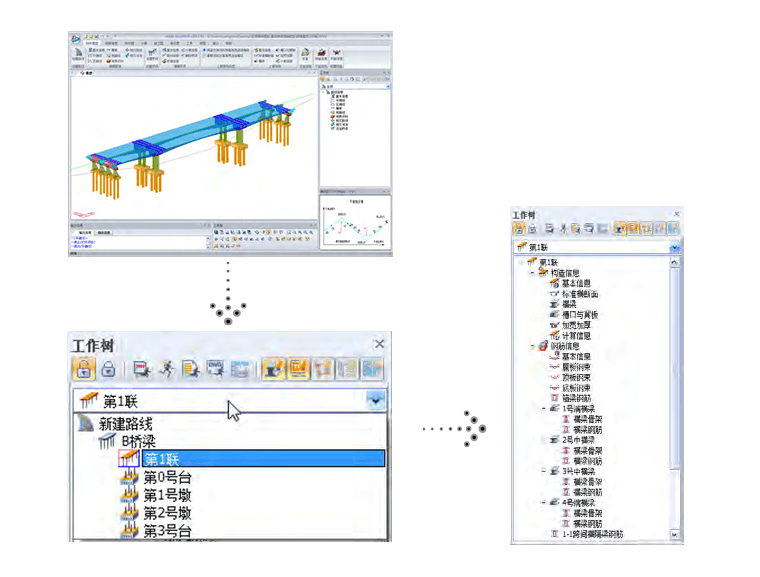Click the scroll-down arrow of the right tree
760x577 pixels.
674,534
